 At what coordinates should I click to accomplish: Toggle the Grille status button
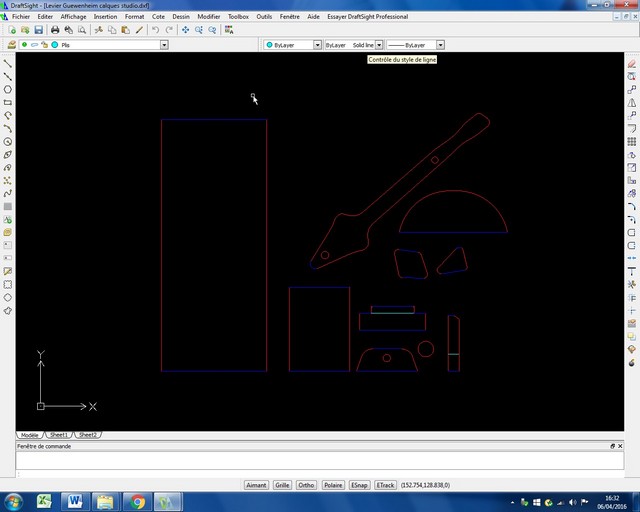(x=282, y=485)
